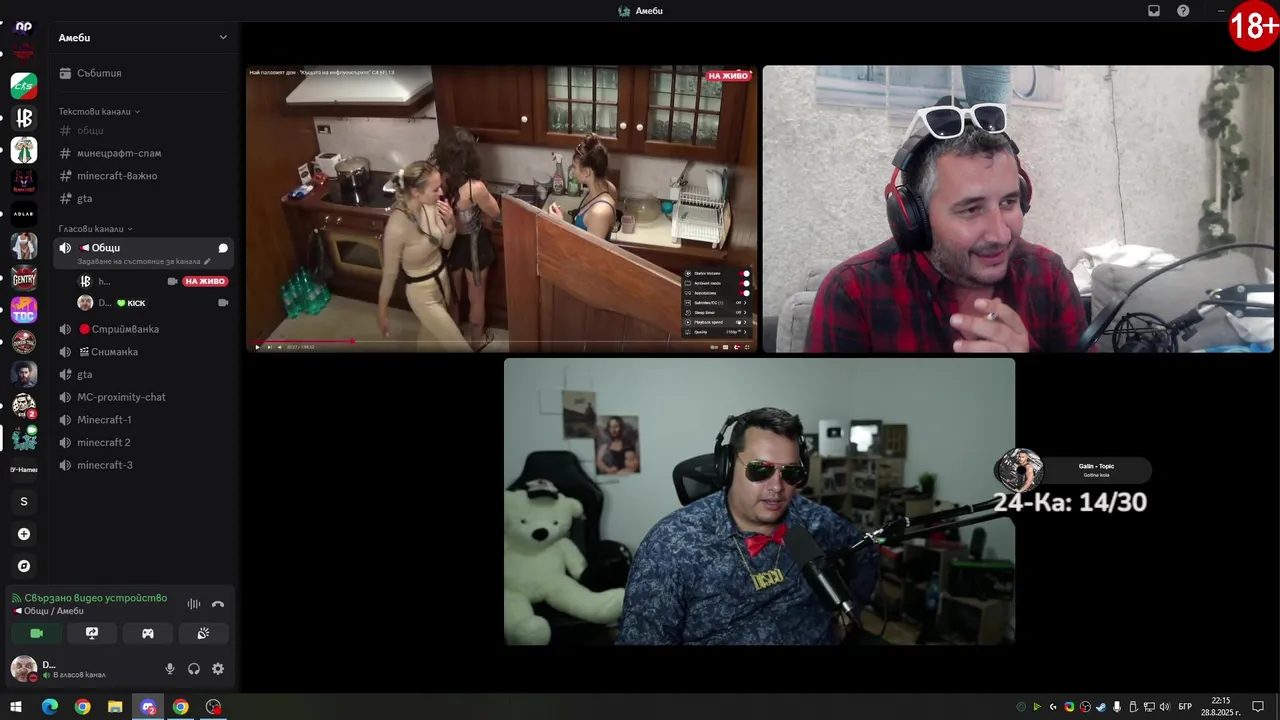Open Събития events
The height and width of the screenshot is (720, 1280).
click(x=144, y=73)
